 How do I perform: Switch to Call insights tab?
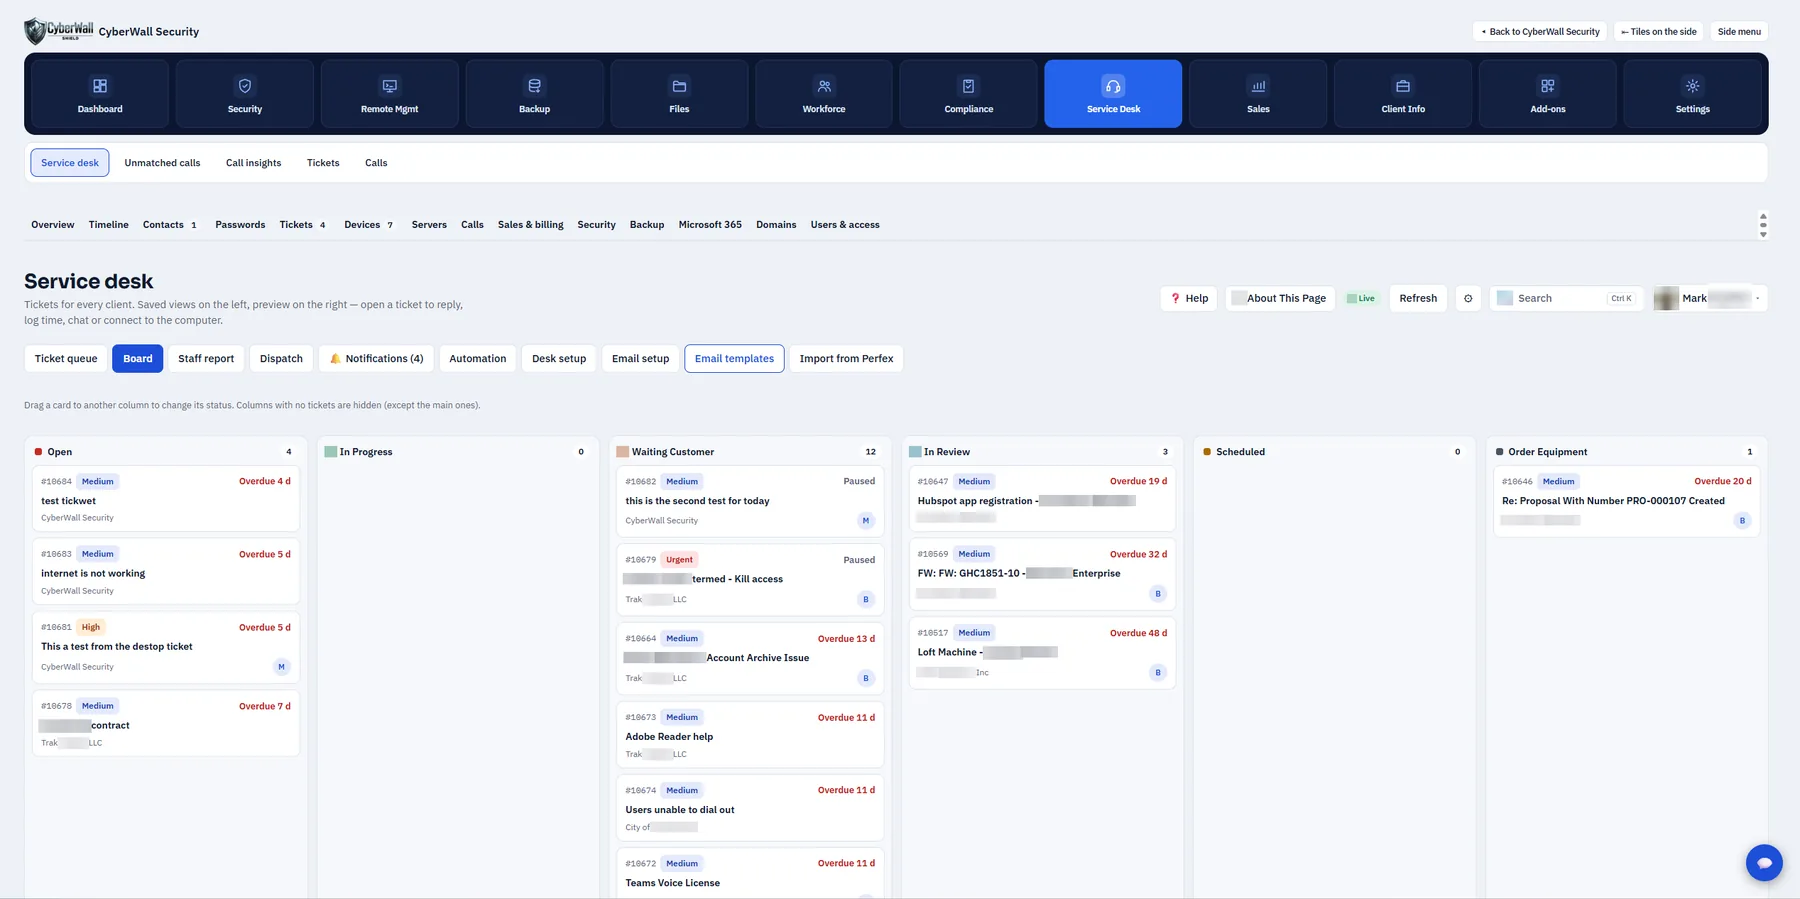(x=253, y=163)
